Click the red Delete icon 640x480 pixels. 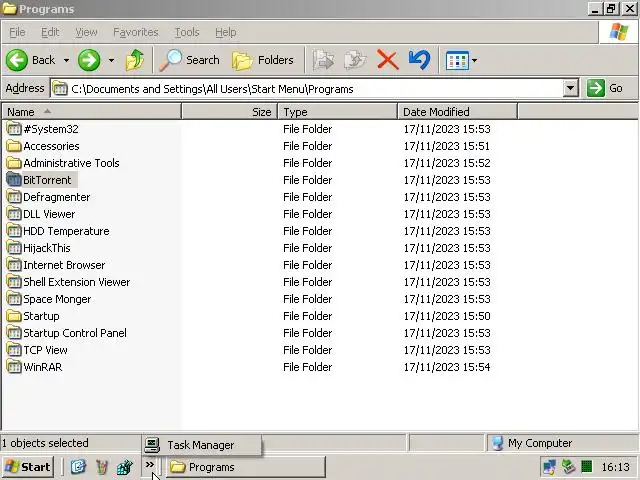click(388, 60)
